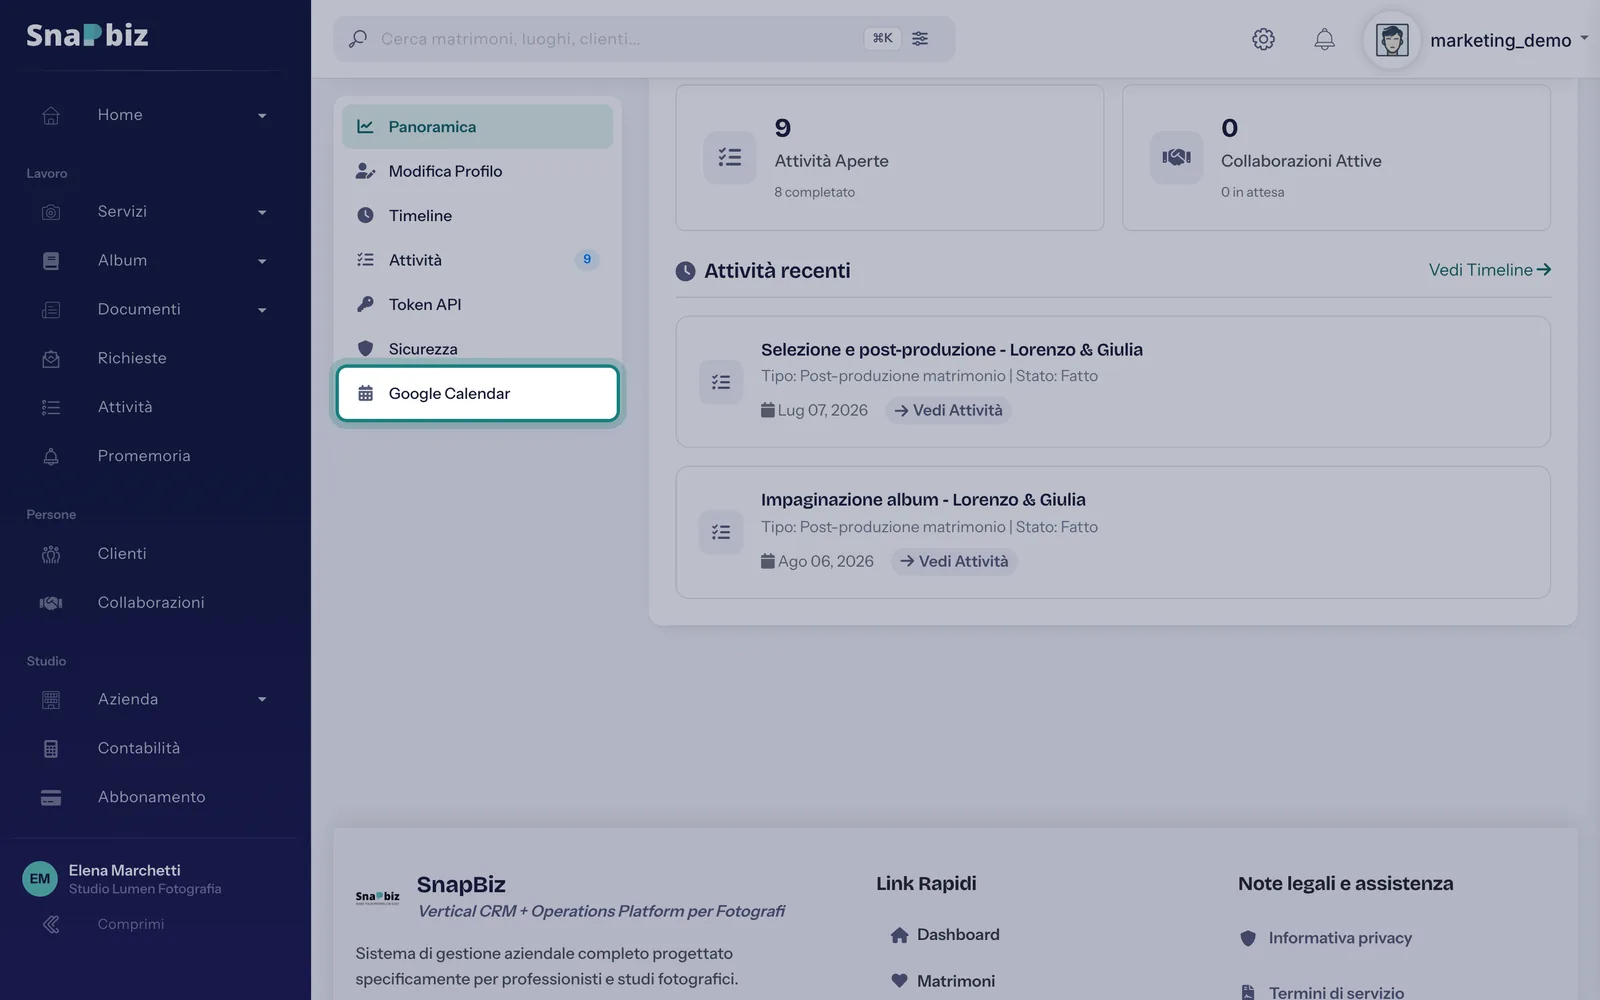The width and height of the screenshot is (1600, 1000).
Task: Click the Collaborazioni Attive handshake icon
Action: [x=1176, y=157]
